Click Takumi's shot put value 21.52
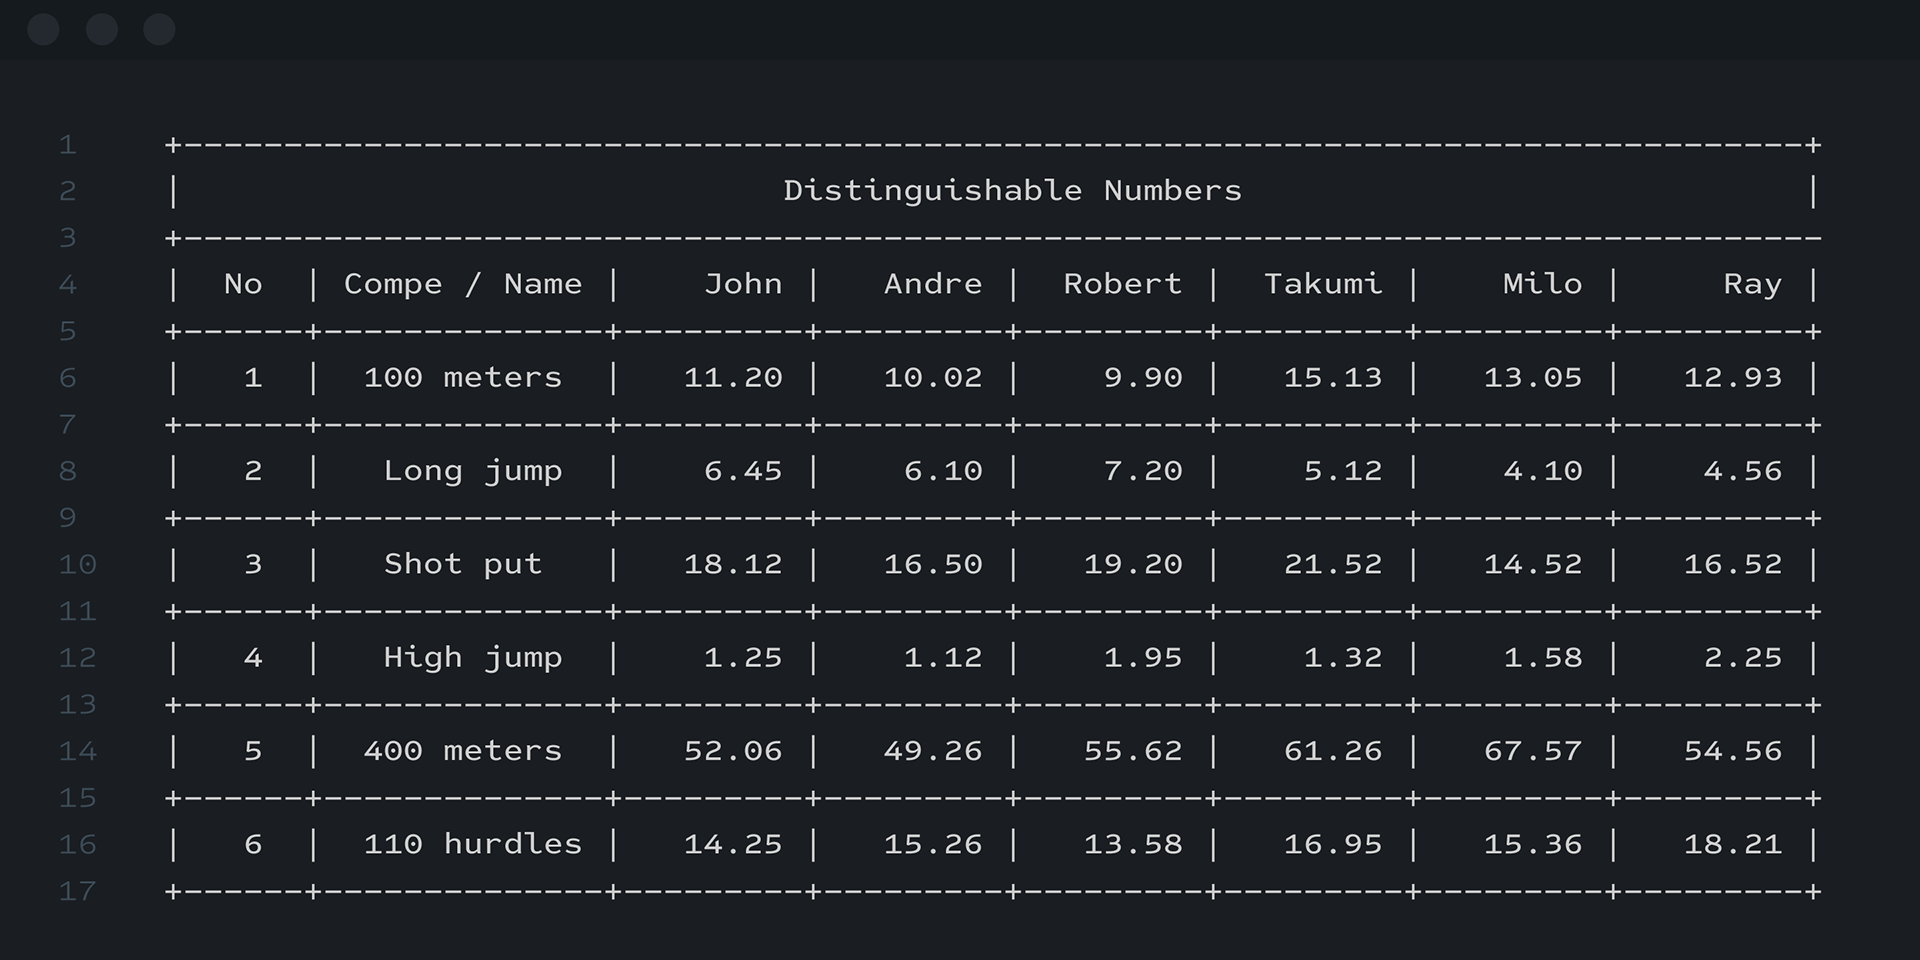This screenshot has height=960, width=1920. 1332,565
